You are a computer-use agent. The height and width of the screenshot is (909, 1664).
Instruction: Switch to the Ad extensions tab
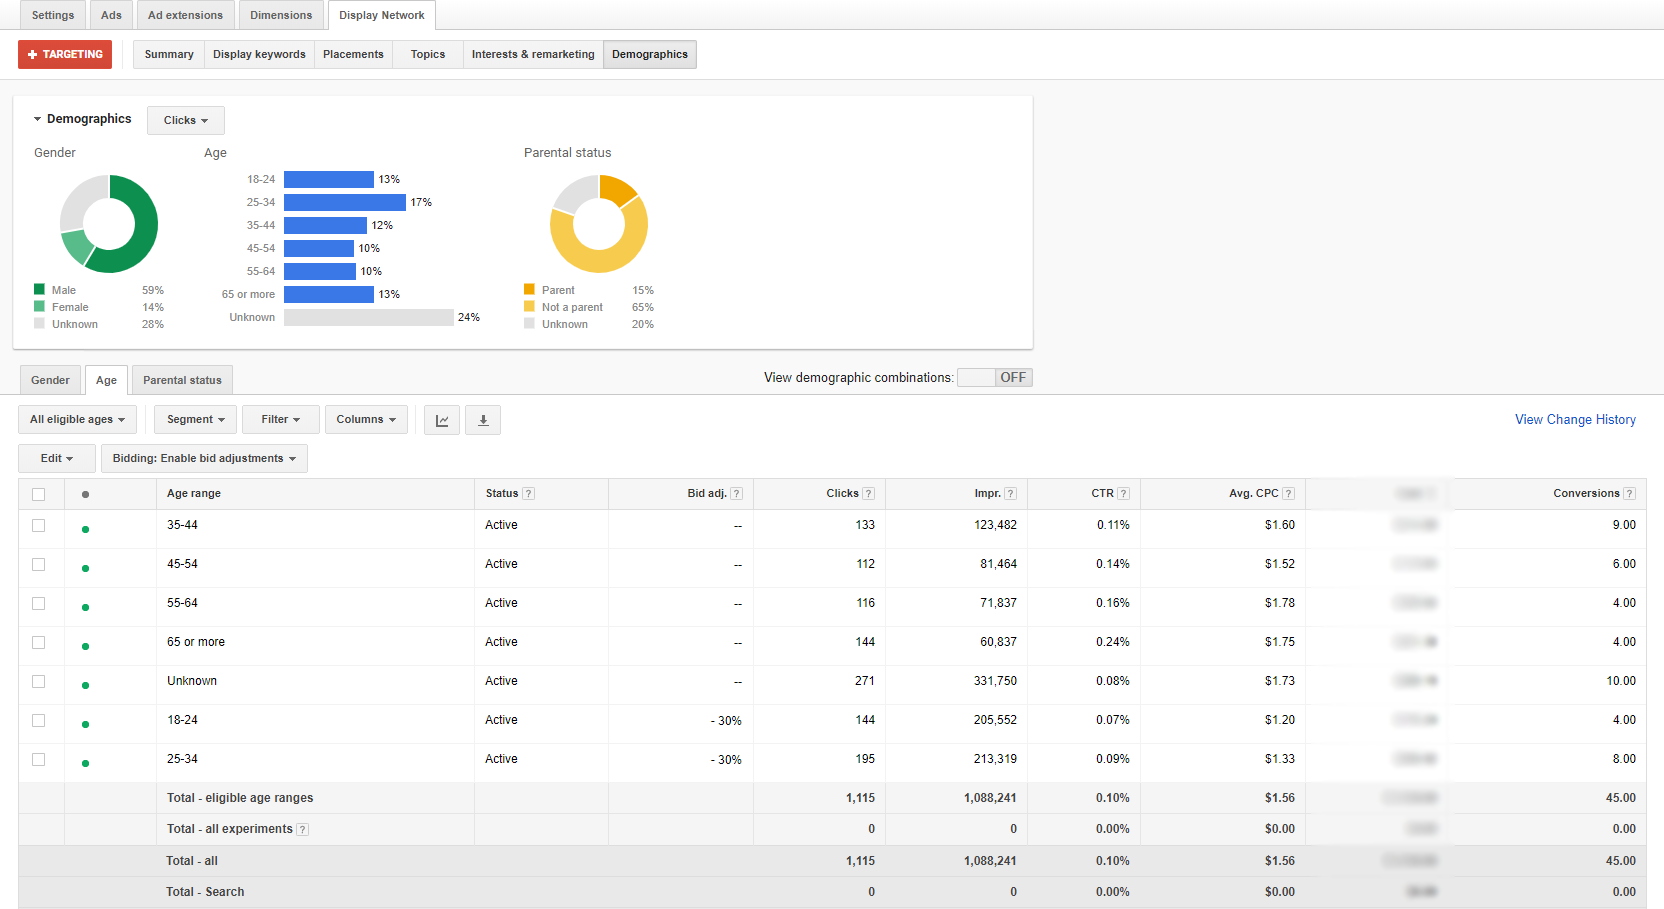[x=186, y=15]
